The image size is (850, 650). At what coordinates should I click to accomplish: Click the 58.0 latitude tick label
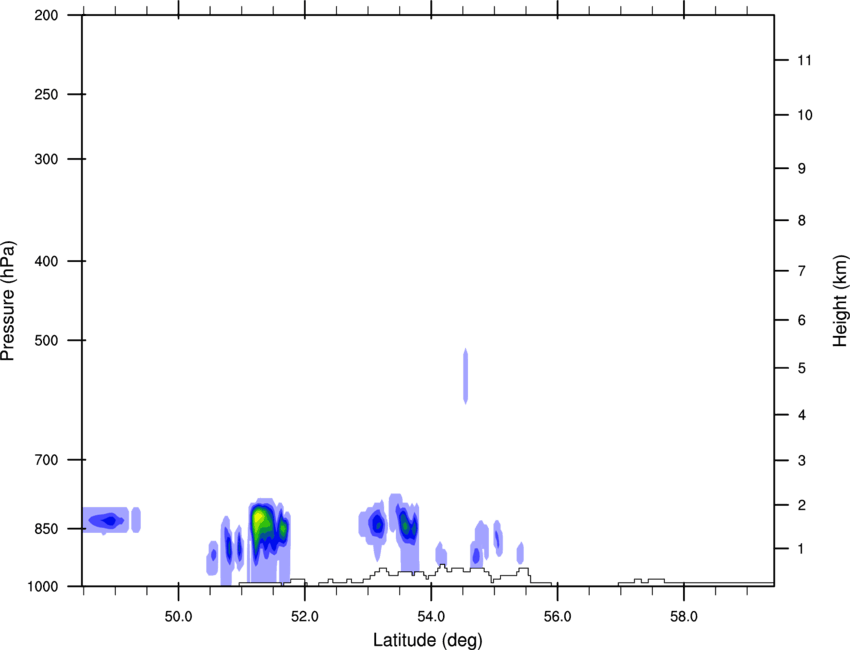[684, 617]
